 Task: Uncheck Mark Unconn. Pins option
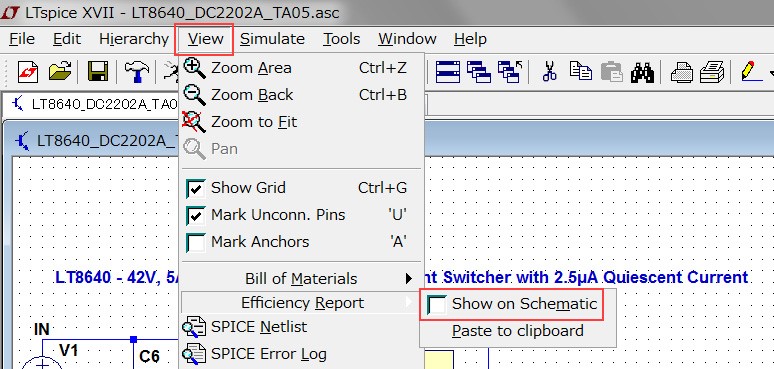point(196,216)
